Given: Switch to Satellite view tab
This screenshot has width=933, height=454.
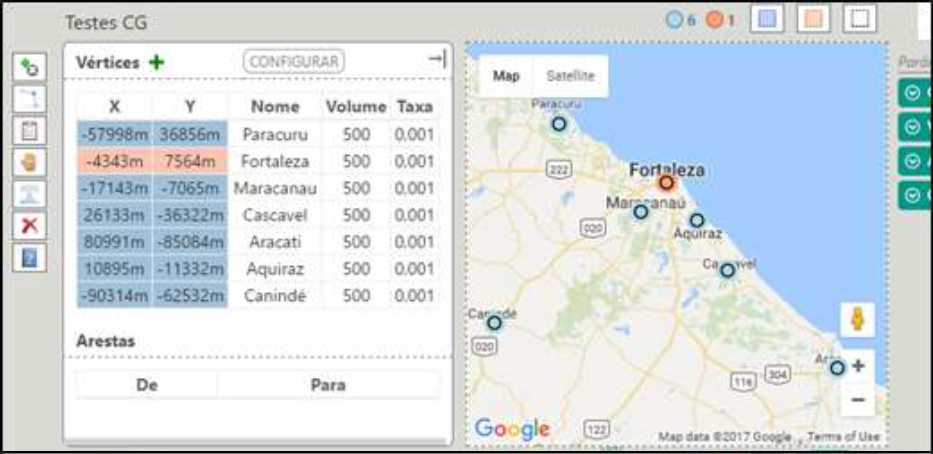Looking at the screenshot, I should pos(569,76).
